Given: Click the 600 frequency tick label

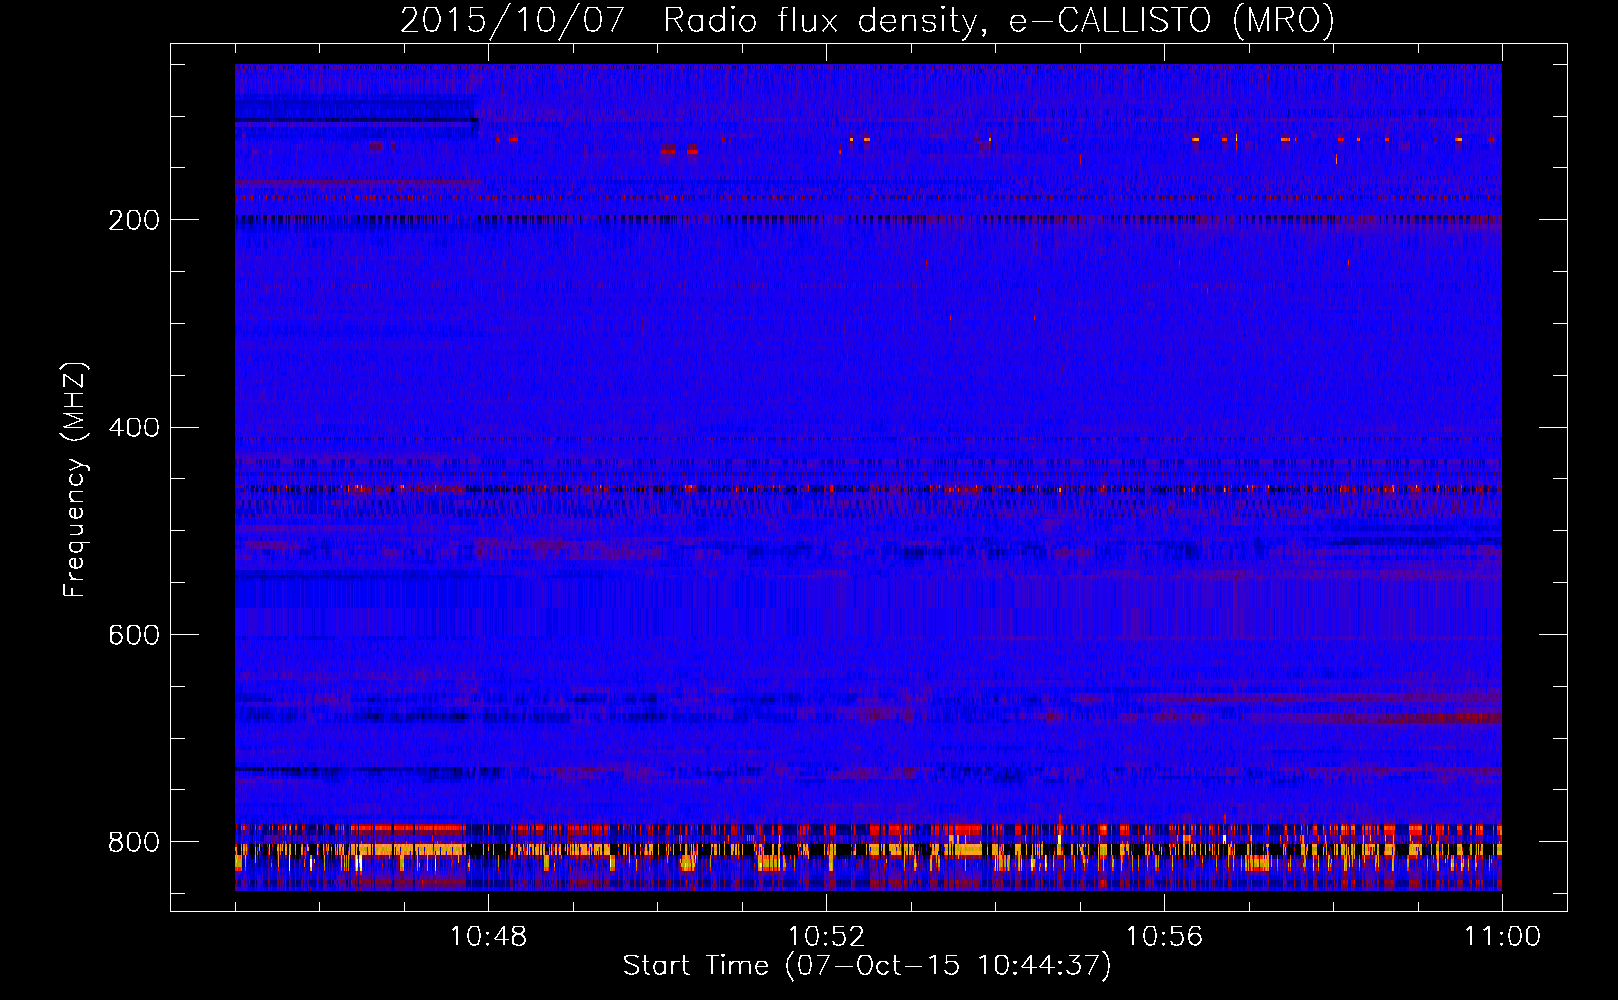Looking at the screenshot, I should 133,635.
